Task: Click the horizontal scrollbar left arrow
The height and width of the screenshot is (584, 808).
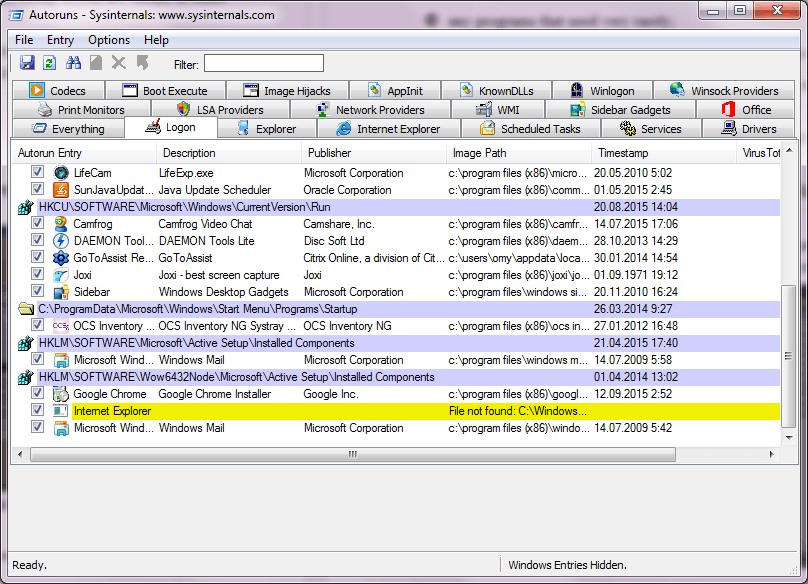Action: click(x=20, y=454)
